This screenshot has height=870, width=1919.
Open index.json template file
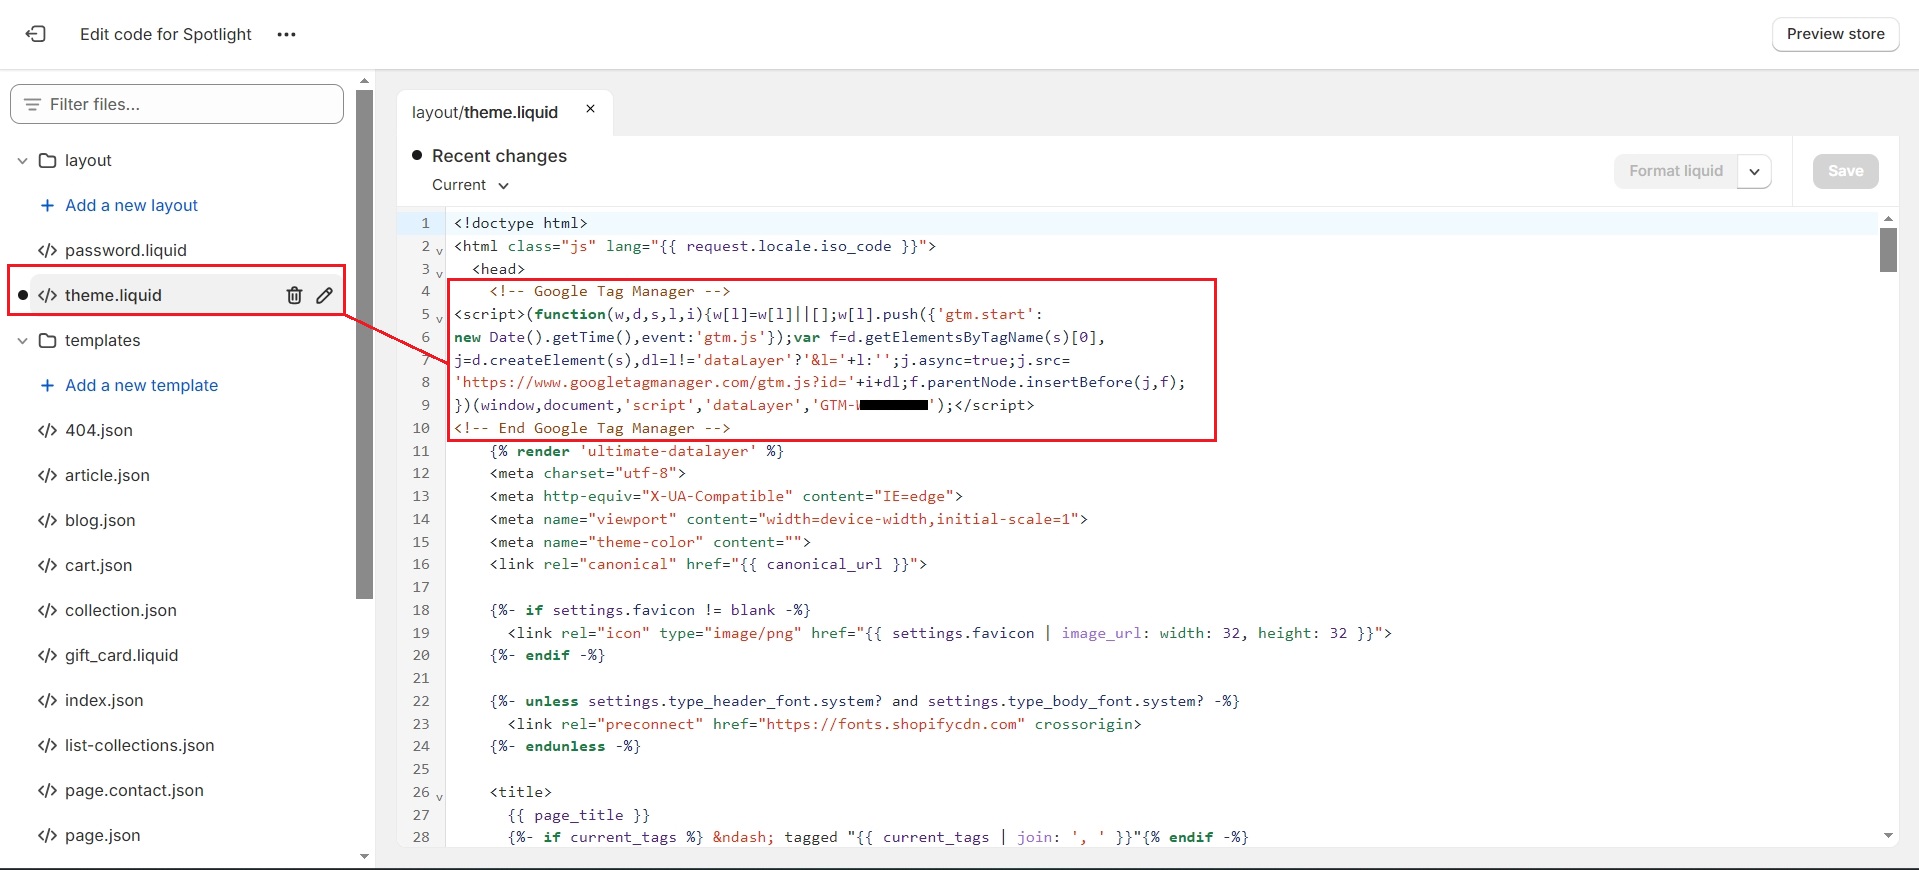[104, 700]
